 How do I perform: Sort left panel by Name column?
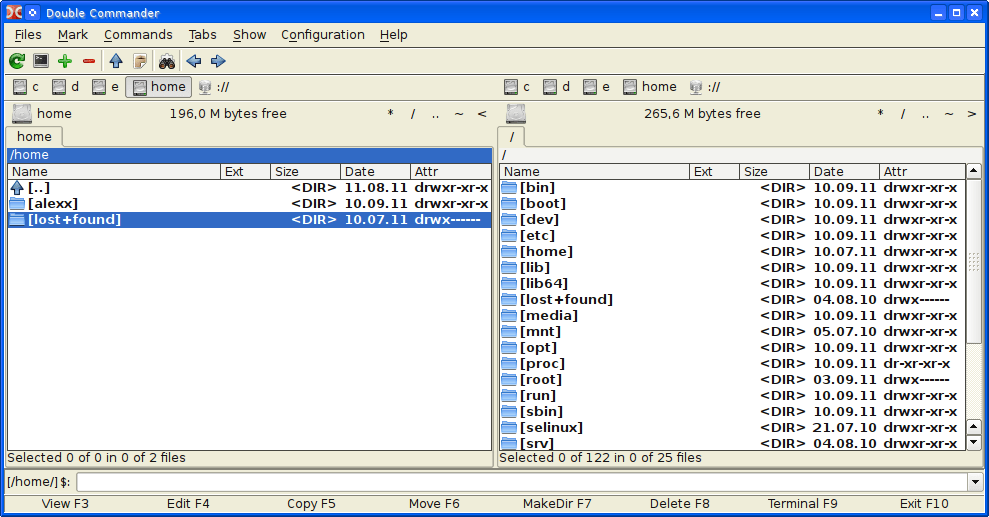(114, 171)
